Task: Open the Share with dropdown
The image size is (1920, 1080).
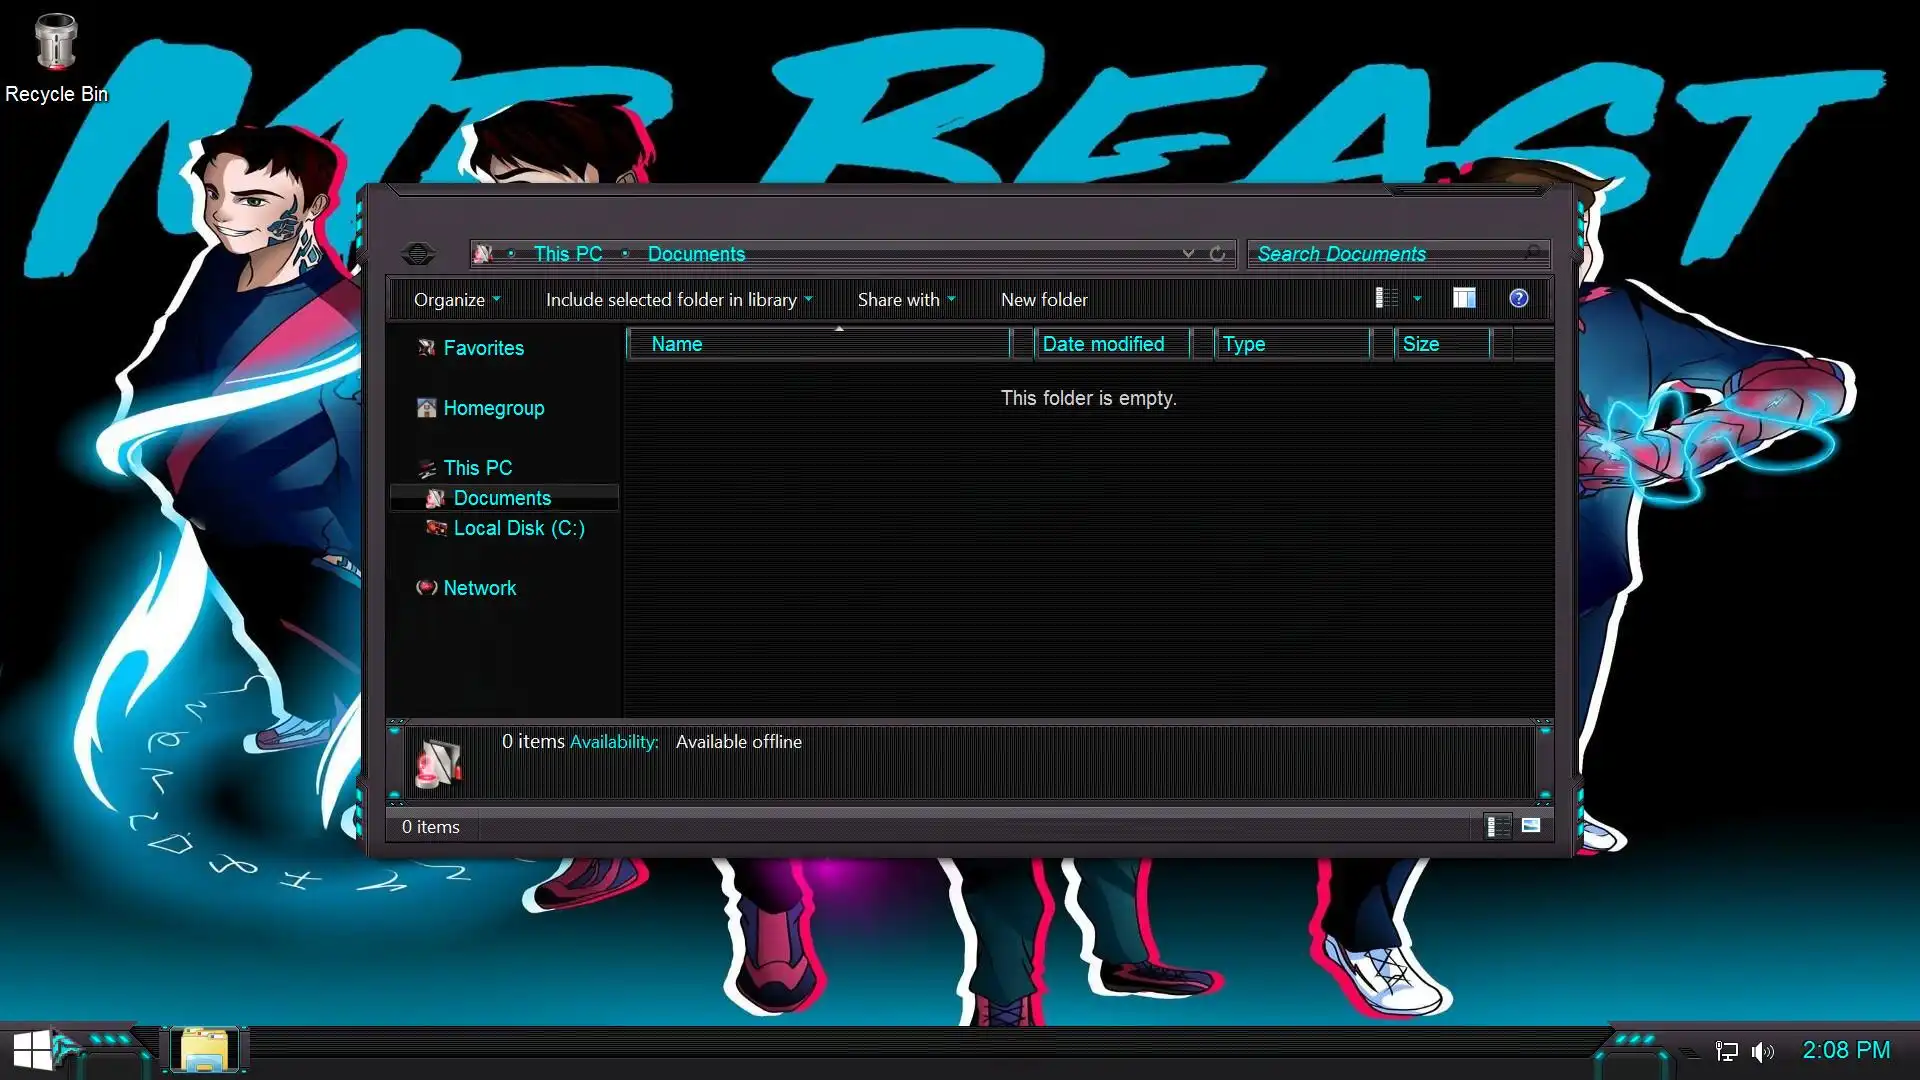Action: pyautogui.click(x=905, y=299)
